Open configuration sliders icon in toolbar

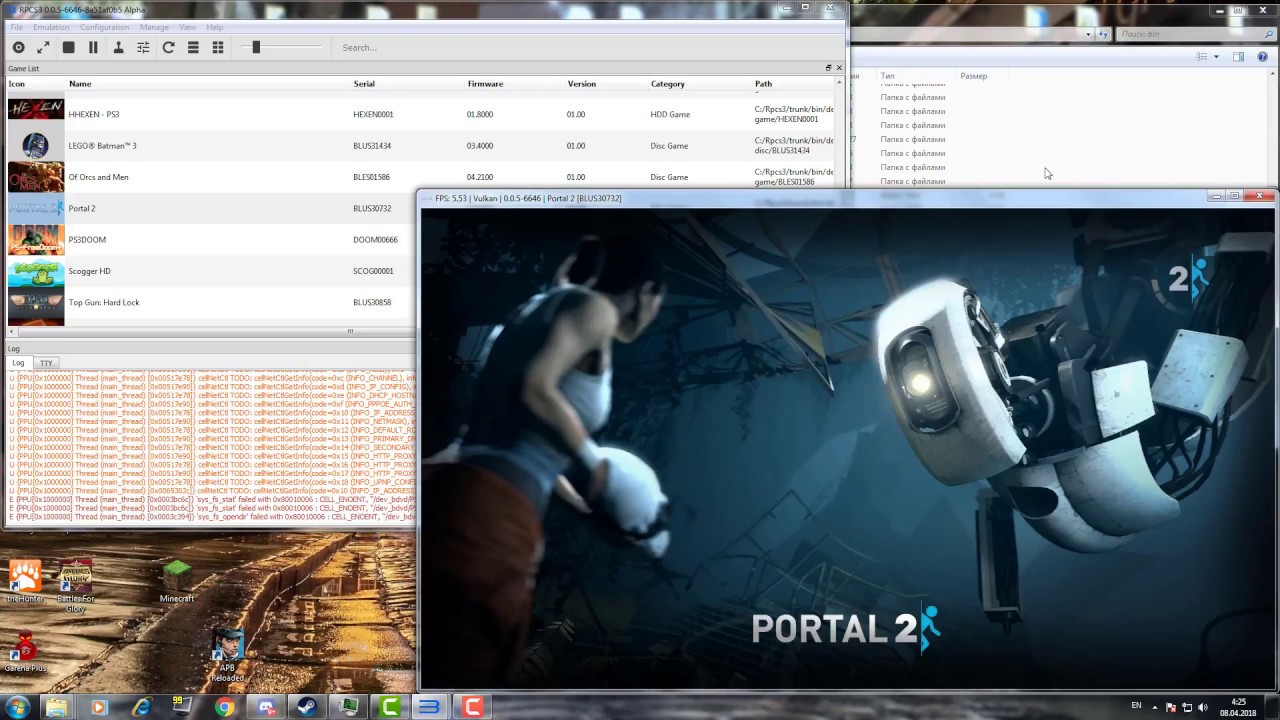point(143,47)
